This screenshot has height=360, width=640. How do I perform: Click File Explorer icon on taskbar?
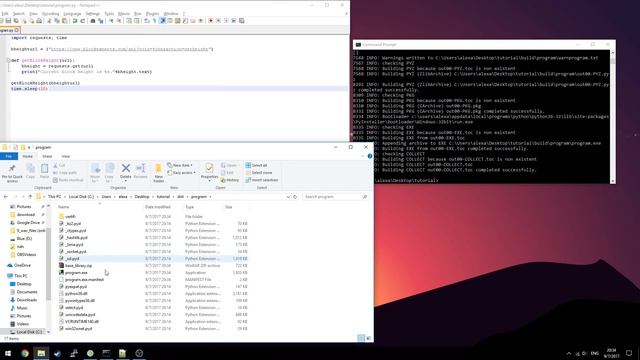point(41,353)
